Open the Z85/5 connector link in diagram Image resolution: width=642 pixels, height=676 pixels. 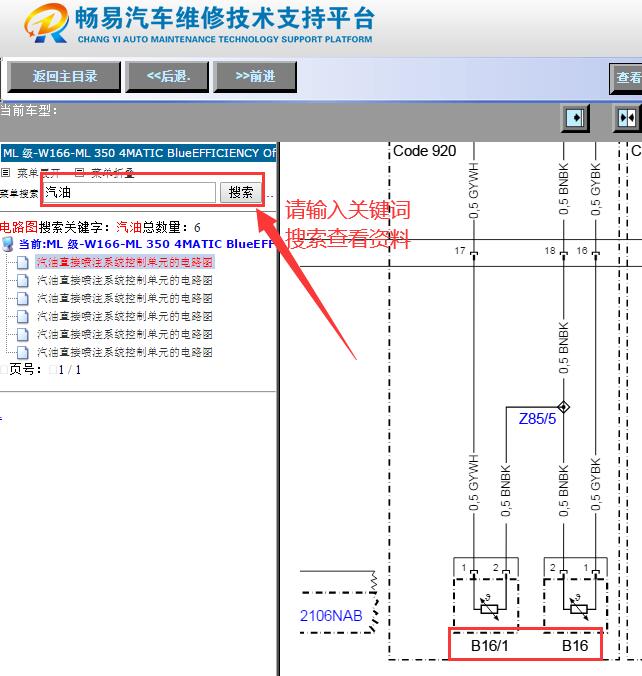pyautogui.click(x=537, y=419)
